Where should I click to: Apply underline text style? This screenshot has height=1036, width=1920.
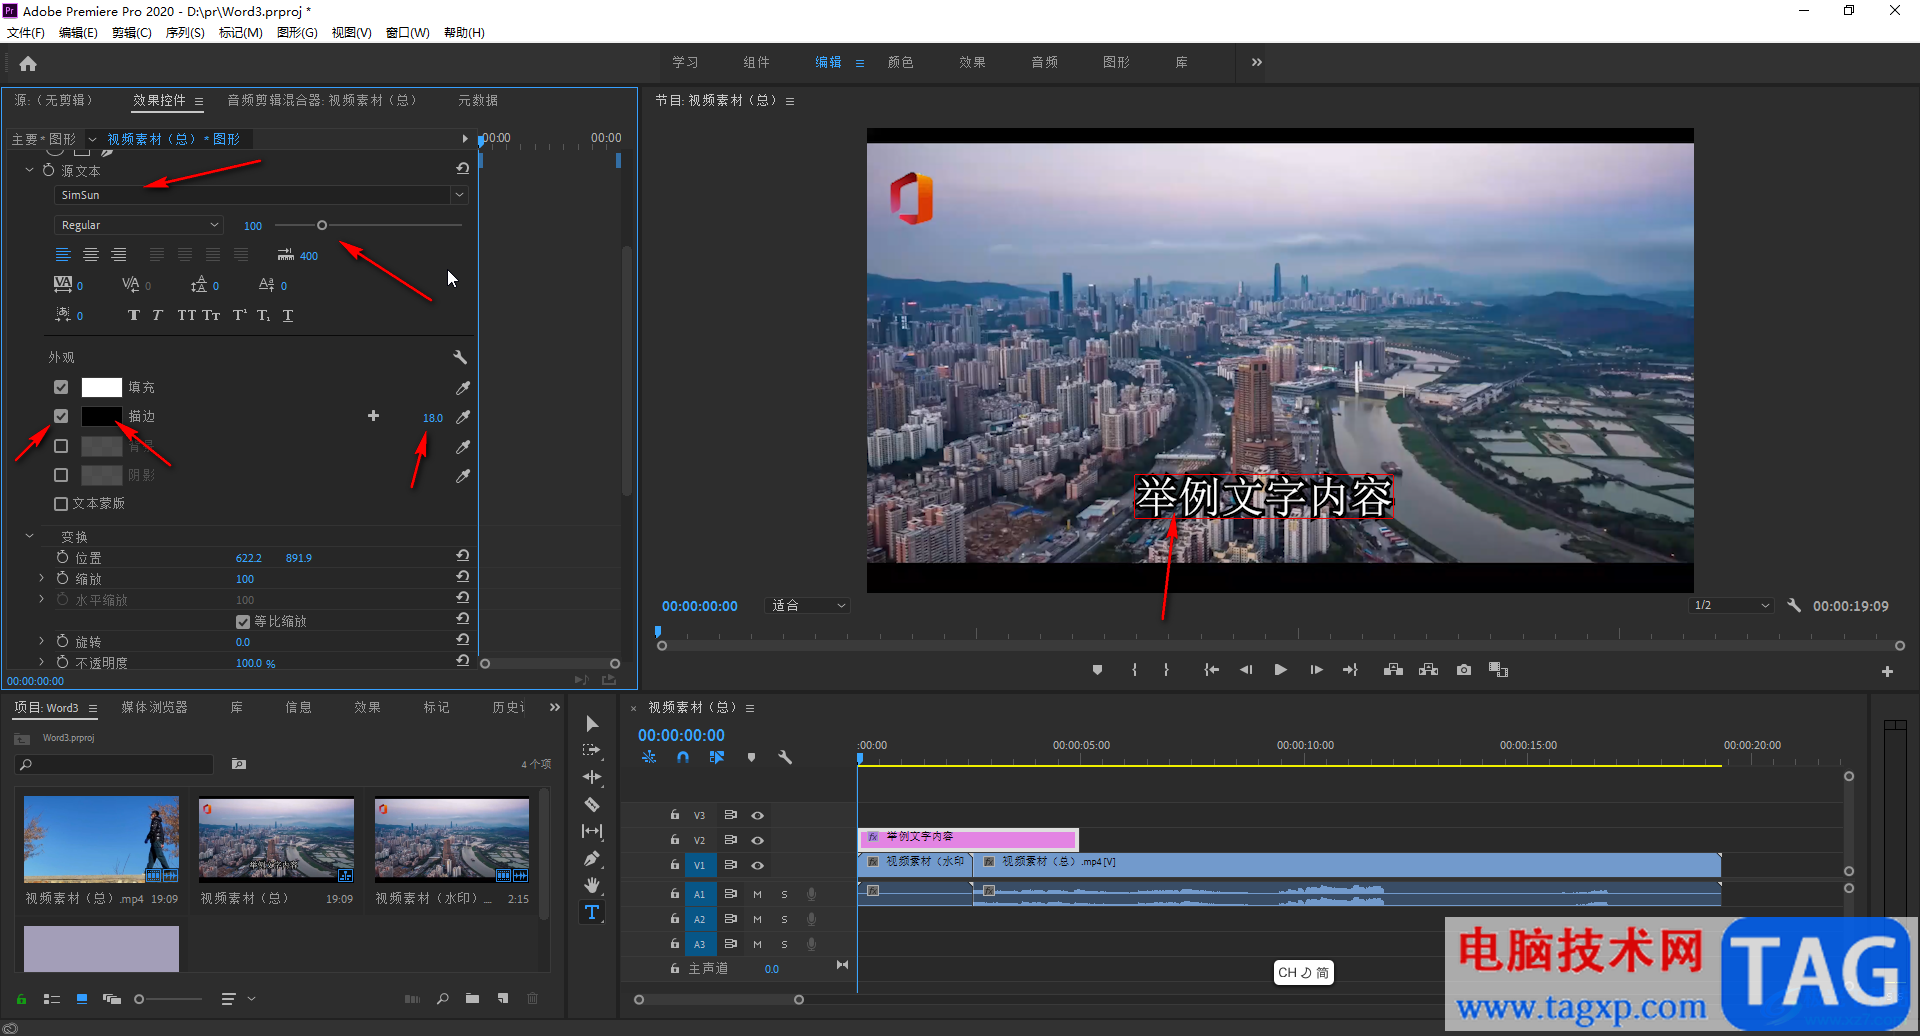pos(288,315)
